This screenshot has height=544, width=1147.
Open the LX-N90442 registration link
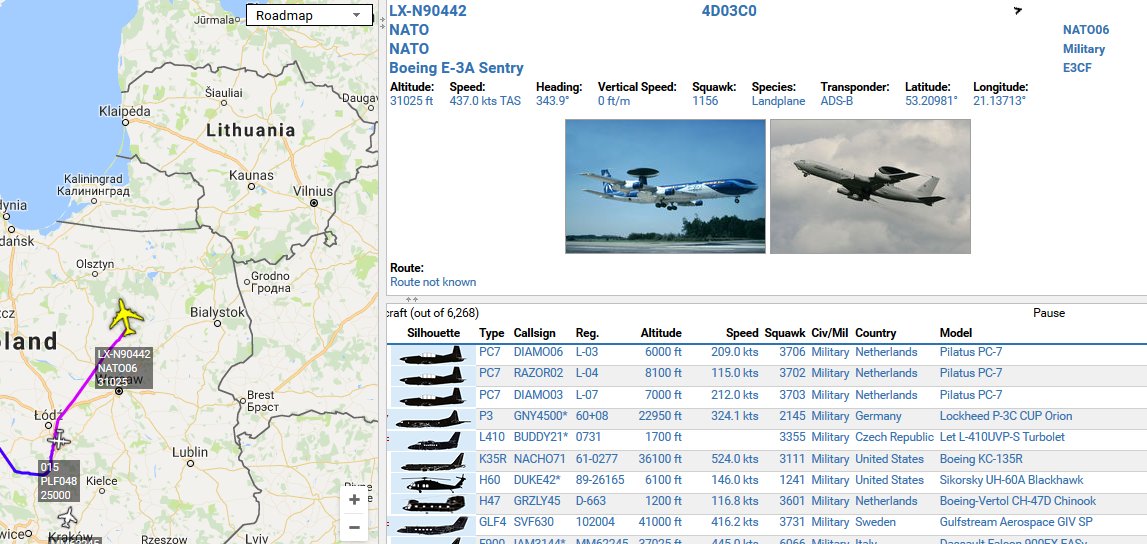tap(427, 11)
